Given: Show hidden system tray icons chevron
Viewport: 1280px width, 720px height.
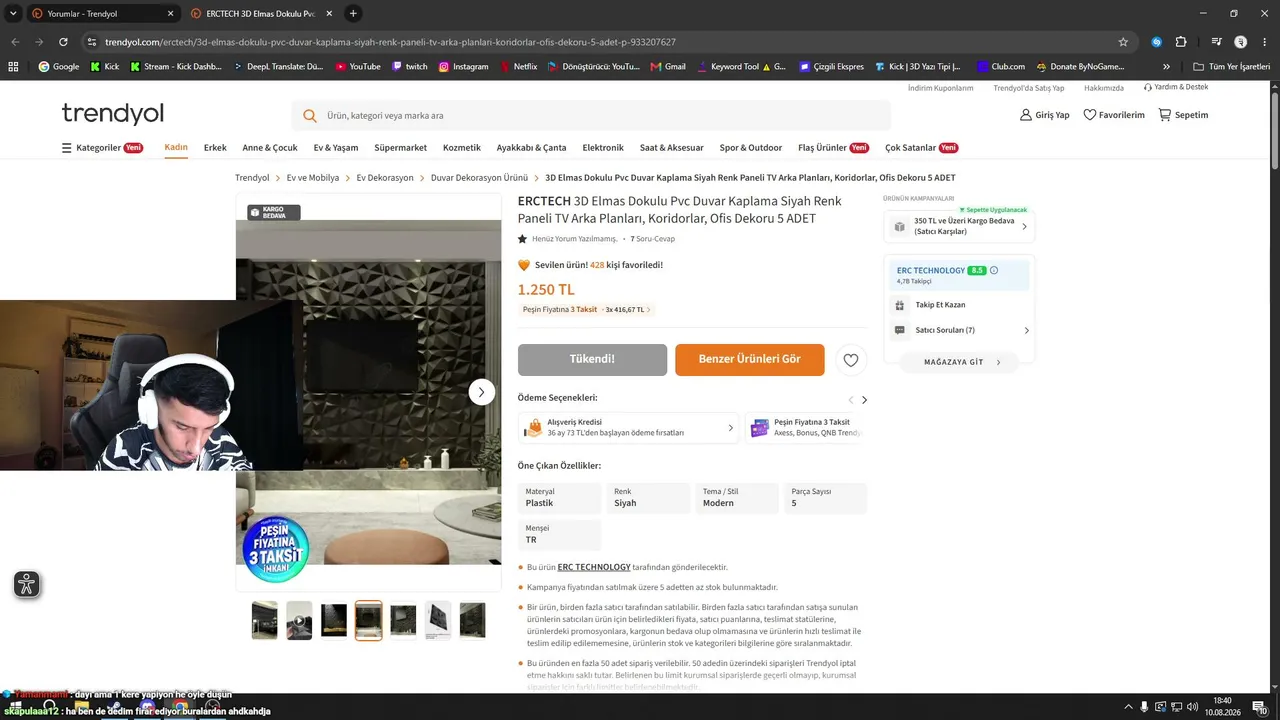Looking at the screenshot, I should [1128, 707].
